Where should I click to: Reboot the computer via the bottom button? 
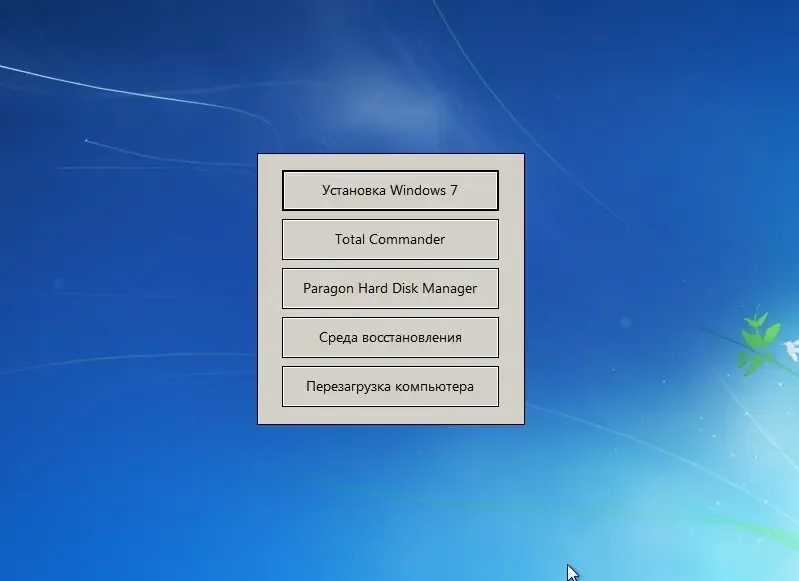390,386
